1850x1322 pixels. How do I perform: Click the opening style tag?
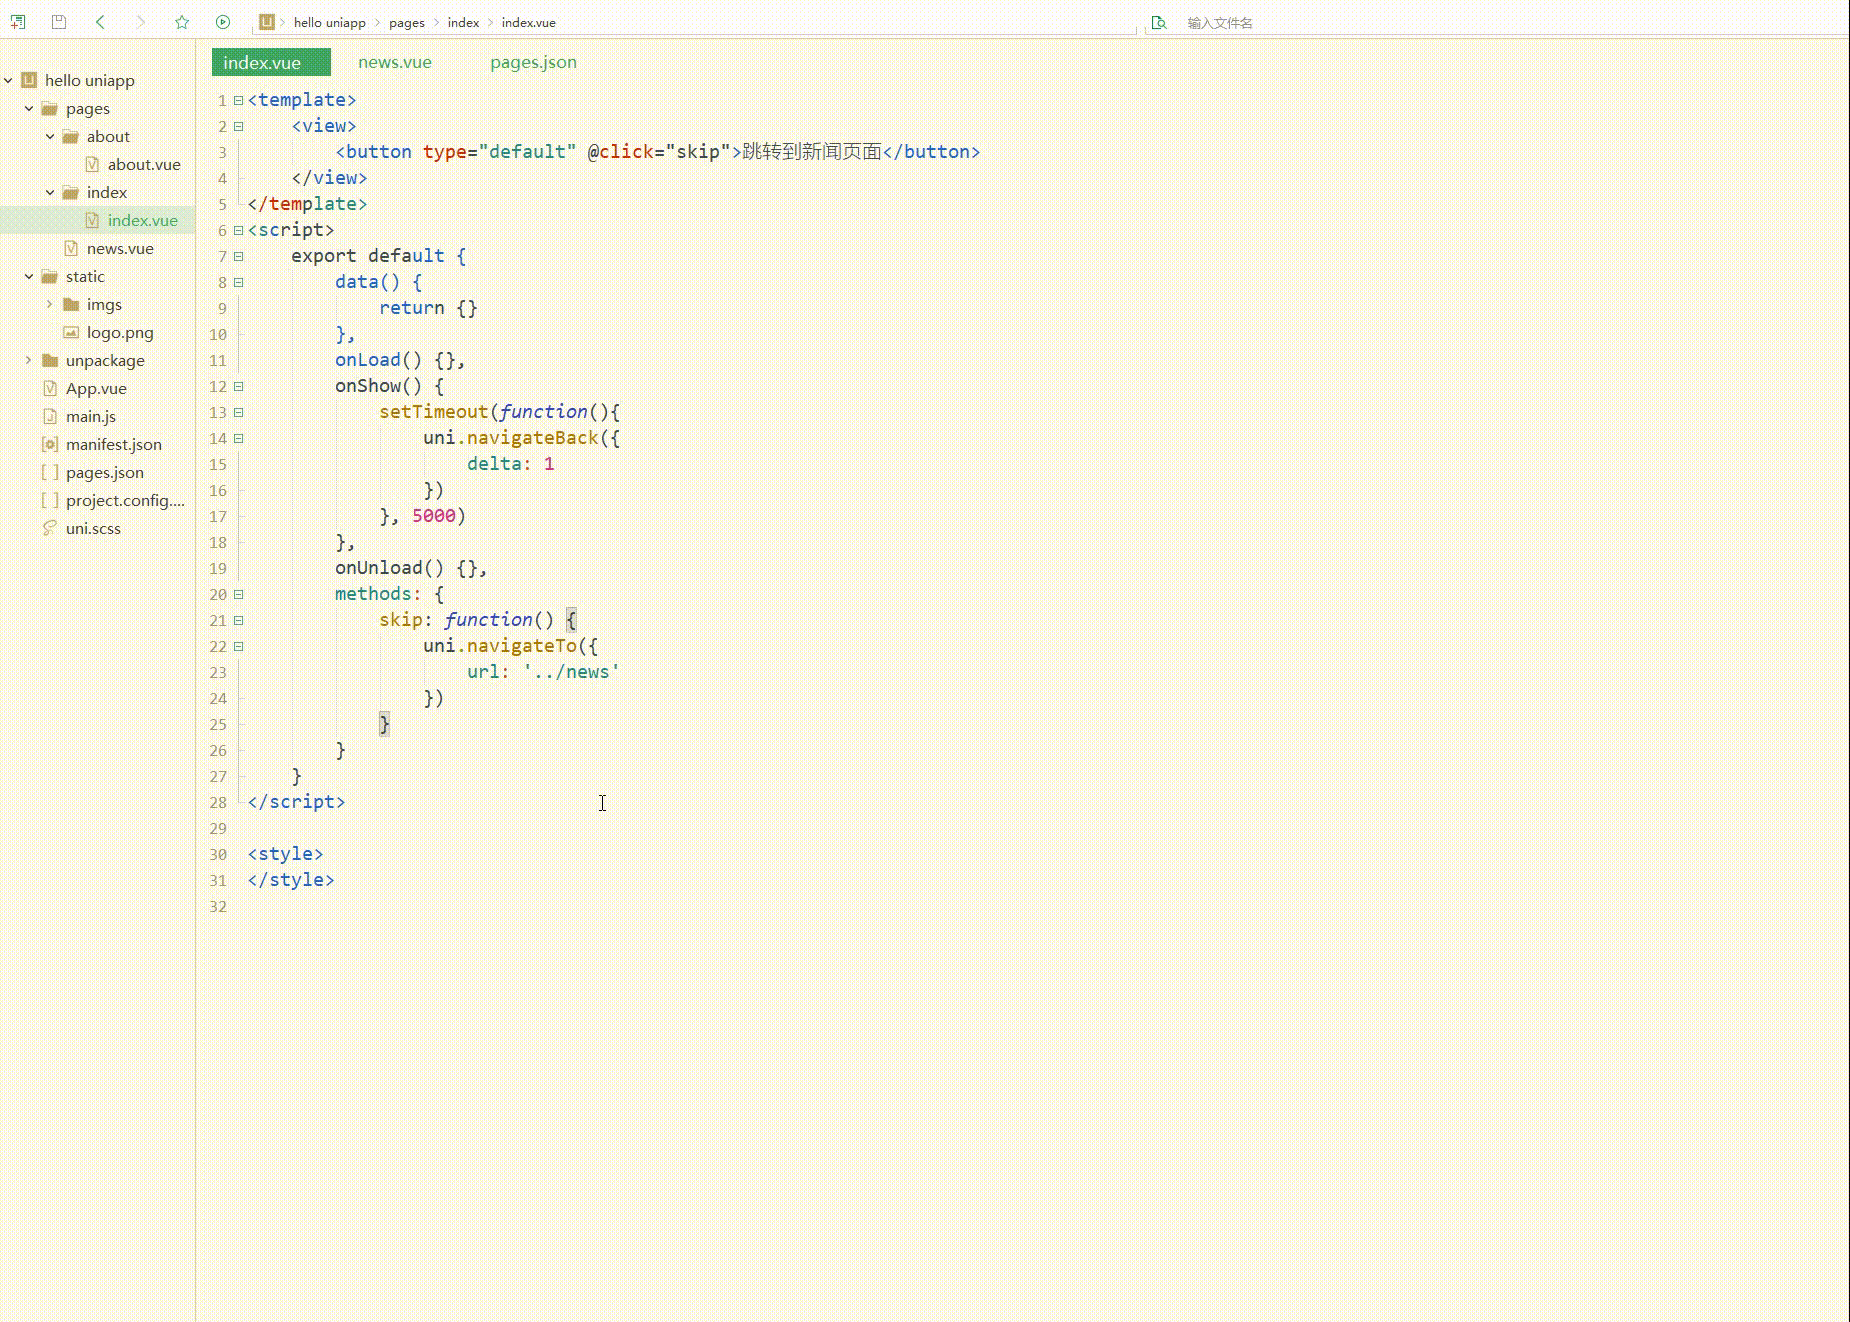pyautogui.click(x=285, y=854)
